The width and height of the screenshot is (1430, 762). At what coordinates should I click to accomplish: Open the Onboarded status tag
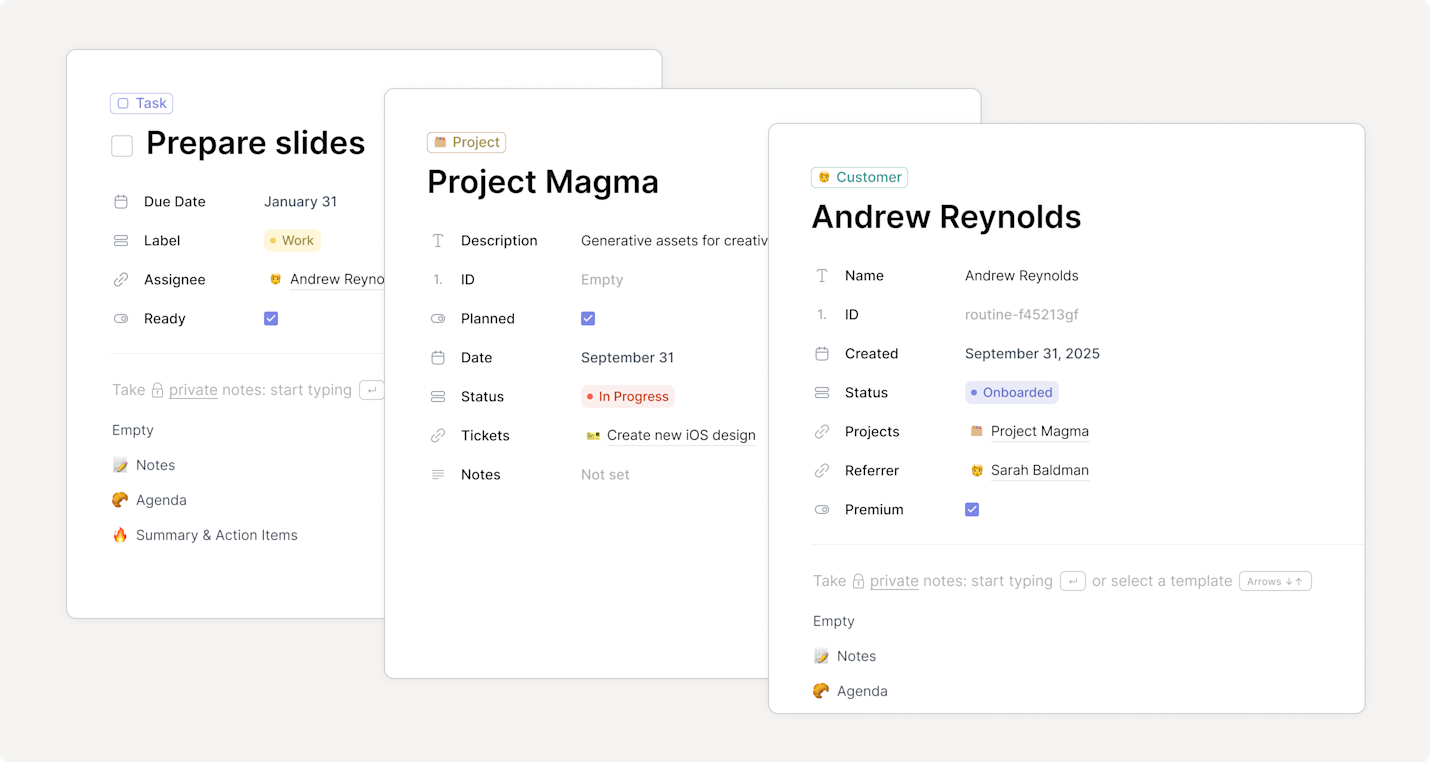click(x=1012, y=393)
